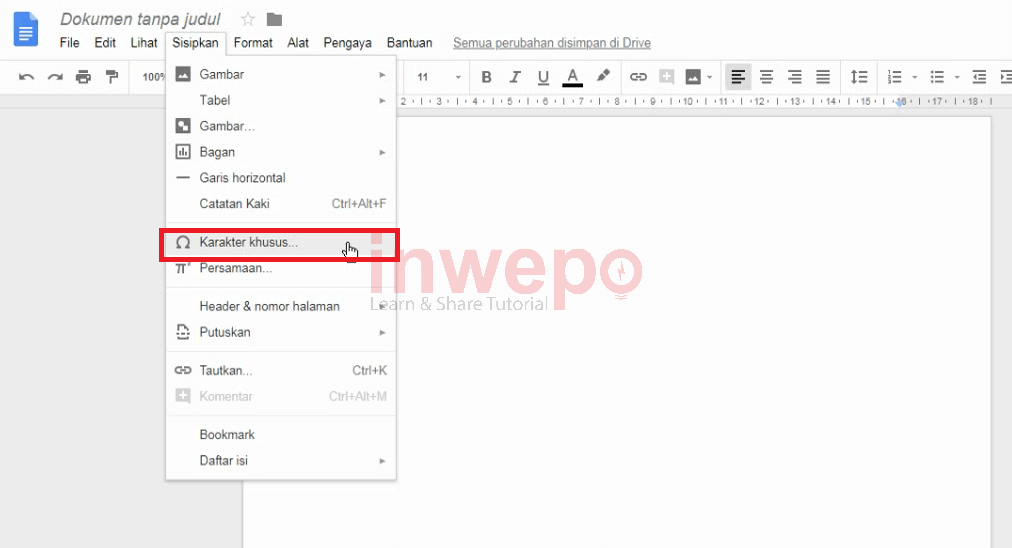Choose the Tautkan link entry
The width and height of the screenshot is (1012, 548).
pos(281,370)
